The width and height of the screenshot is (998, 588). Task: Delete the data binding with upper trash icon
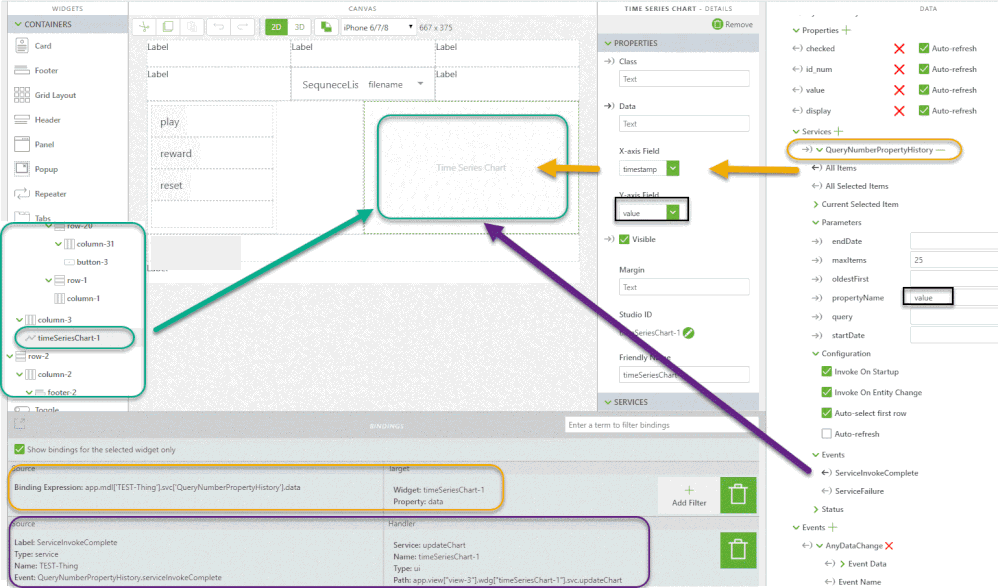[x=738, y=495]
